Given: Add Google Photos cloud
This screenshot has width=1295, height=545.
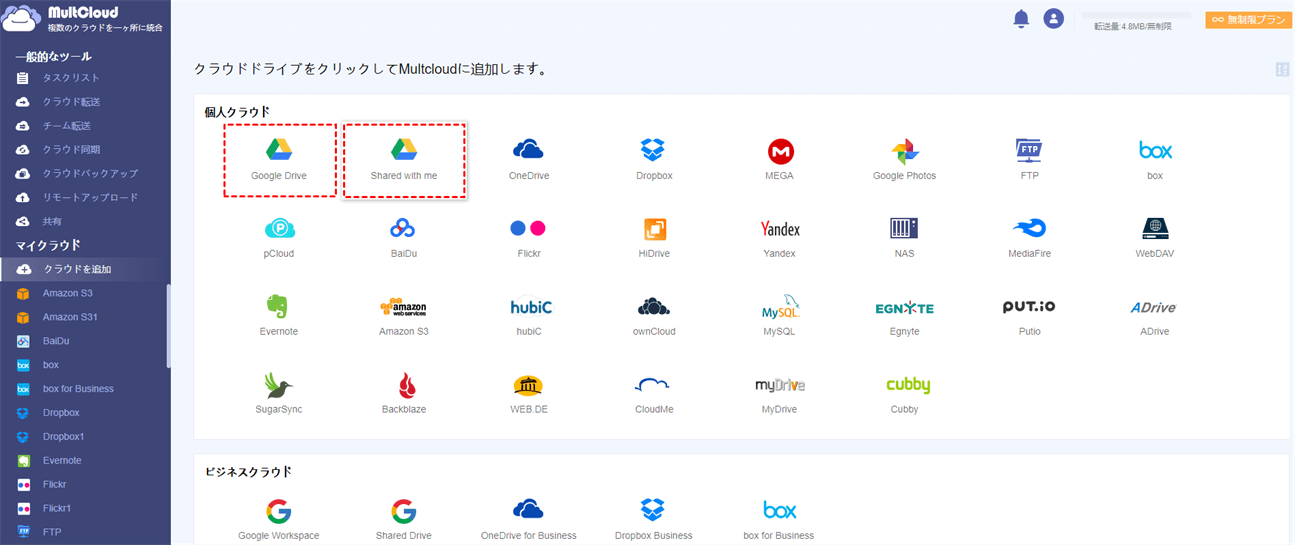Looking at the screenshot, I should click(x=905, y=160).
